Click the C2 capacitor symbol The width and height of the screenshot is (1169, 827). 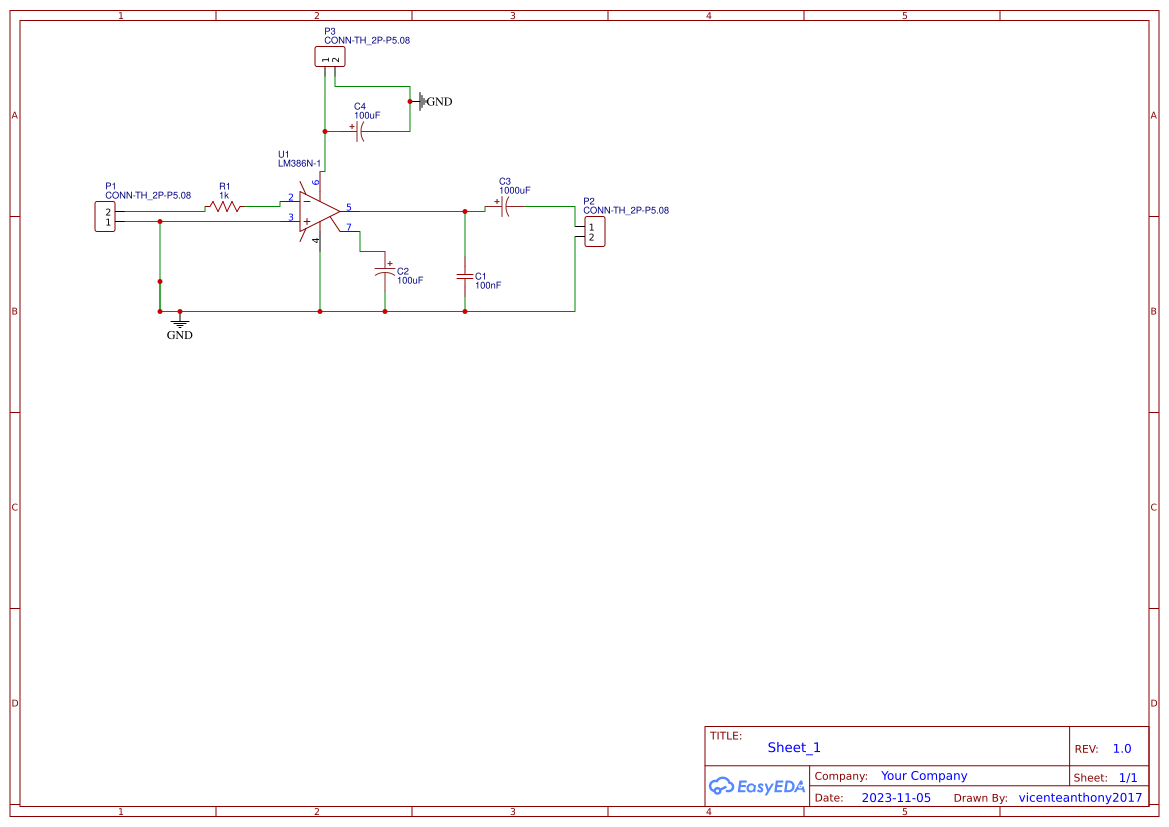[x=385, y=271]
